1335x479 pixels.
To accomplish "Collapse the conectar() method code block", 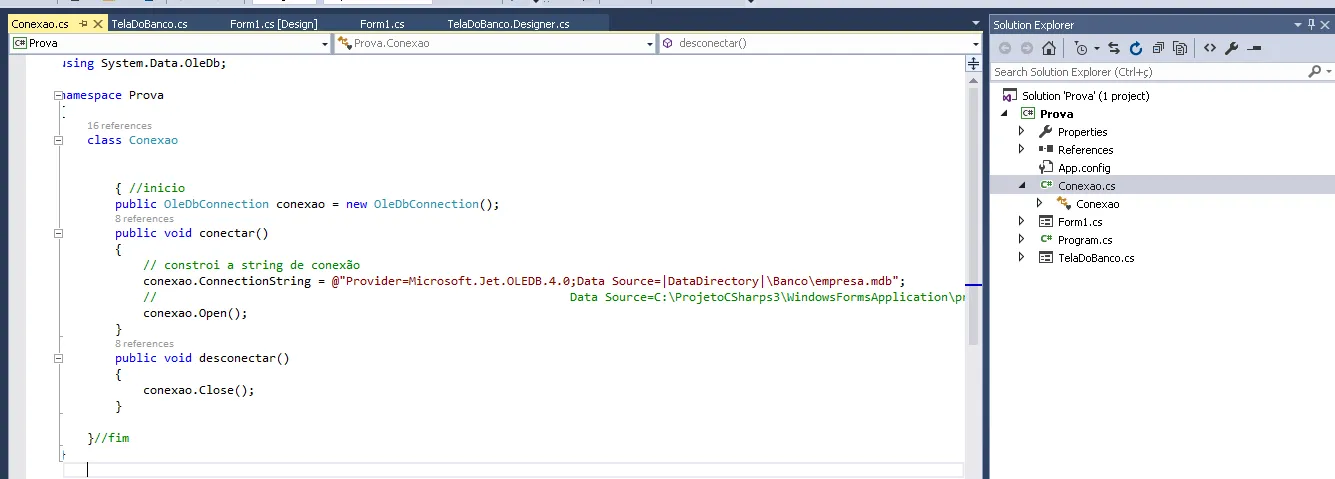I will pyautogui.click(x=58, y=233).
